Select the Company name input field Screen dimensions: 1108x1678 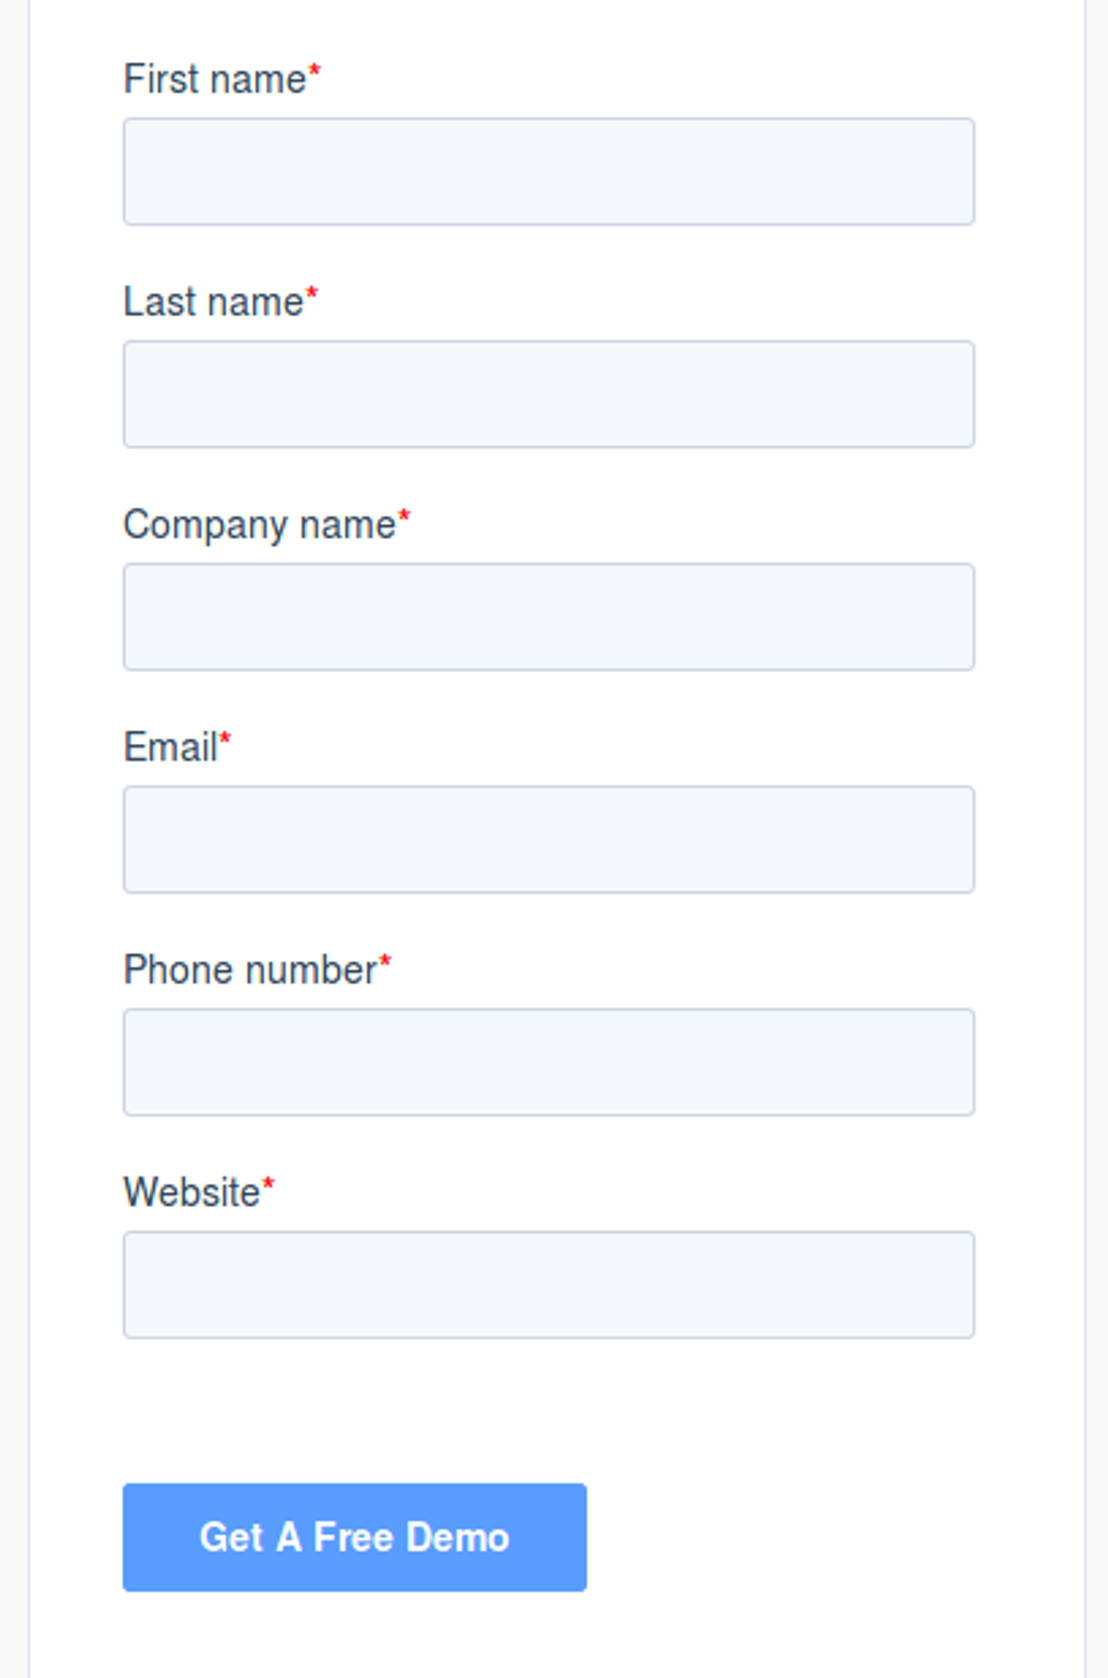[x=548, y=617]
